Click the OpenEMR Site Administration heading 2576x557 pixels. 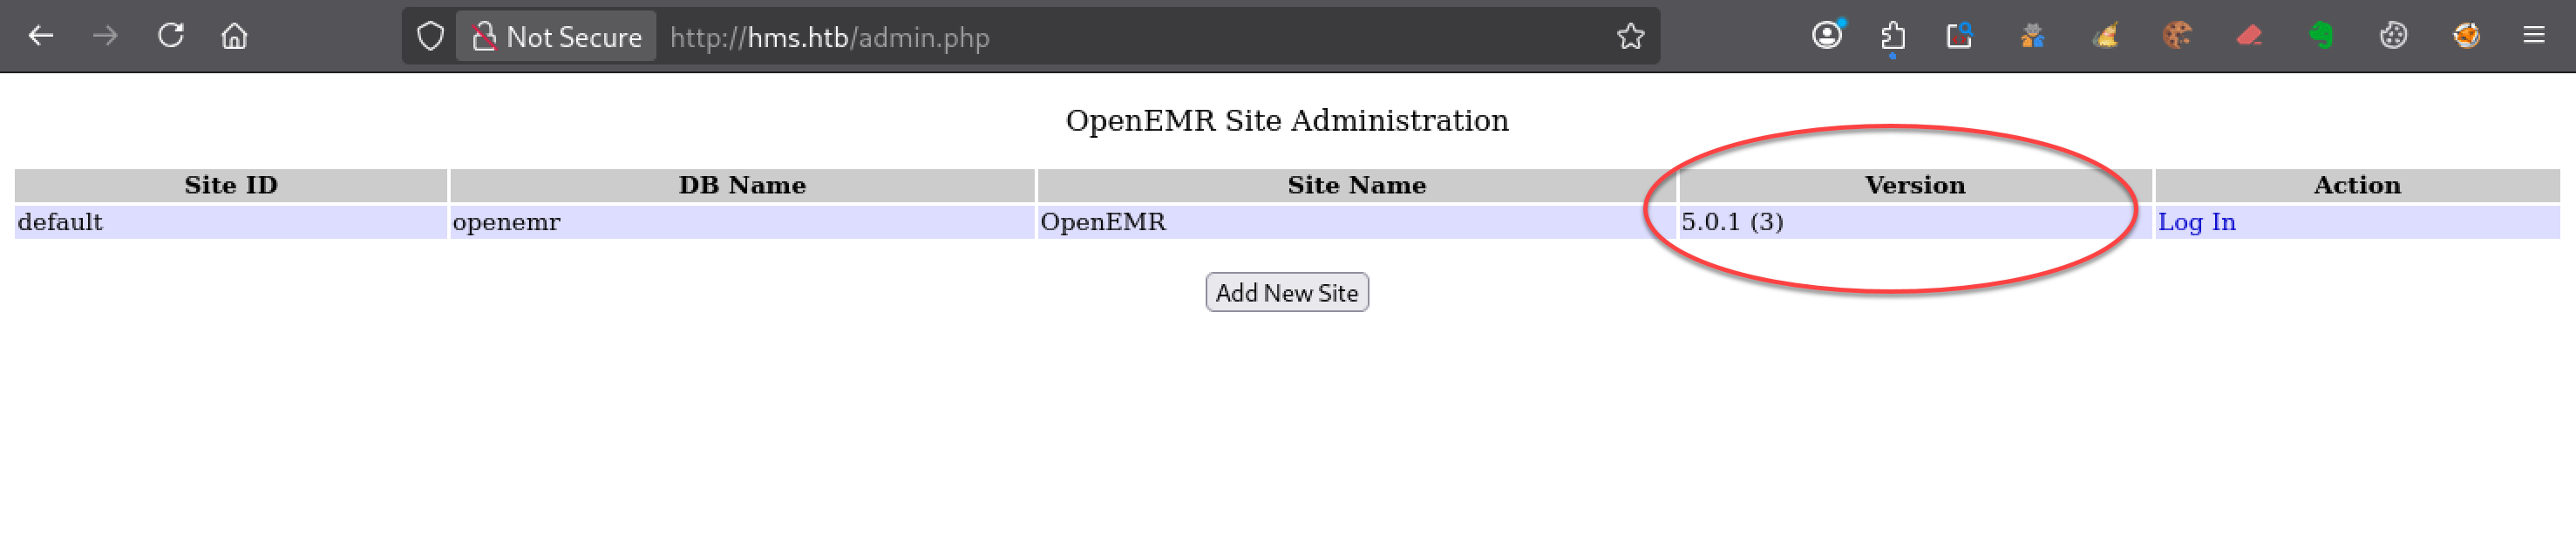click(x=1287, y=121)
